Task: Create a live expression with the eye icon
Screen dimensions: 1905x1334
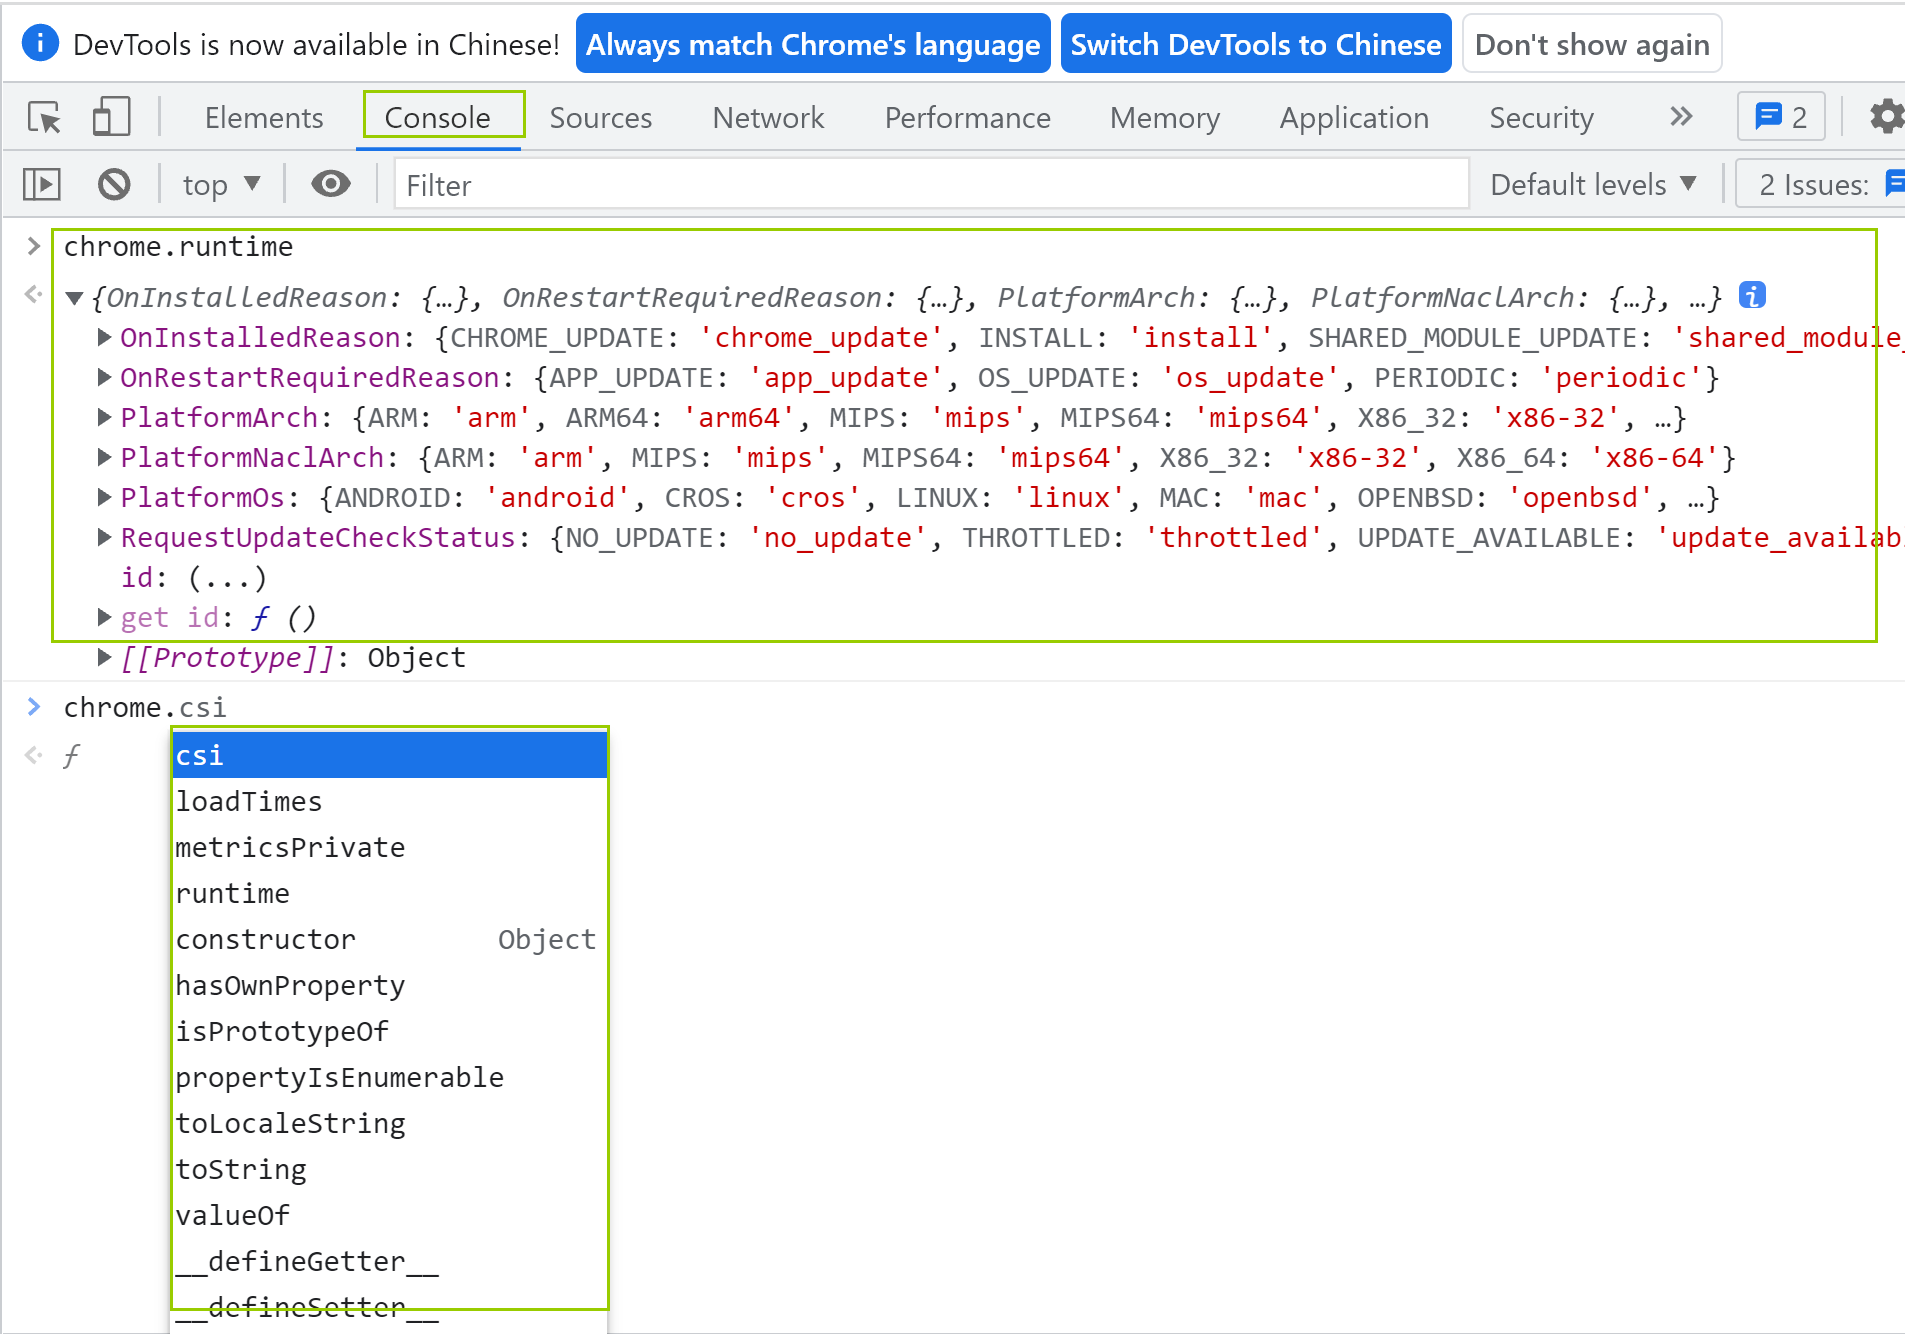Action: pos(330,184)
